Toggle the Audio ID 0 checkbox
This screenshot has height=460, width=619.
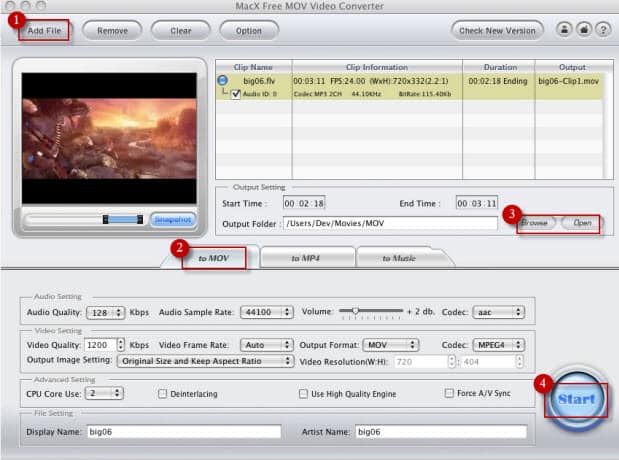[x=236, y=94]
